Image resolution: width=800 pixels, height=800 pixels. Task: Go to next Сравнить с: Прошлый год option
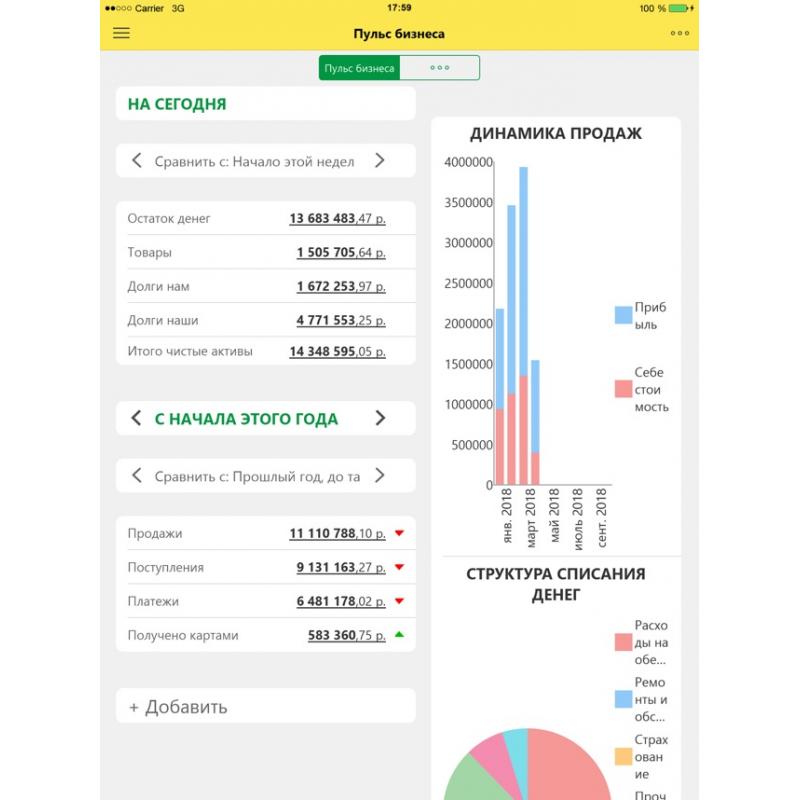pos(380,476)
